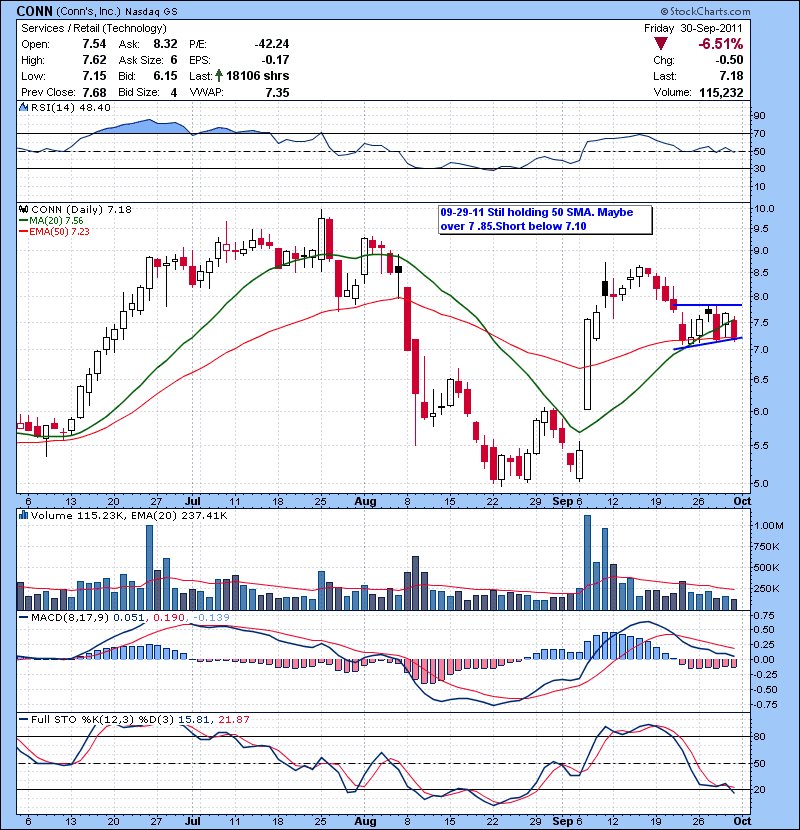The width and height of the screenshot is (800, 830).
Task: Click the Services / Retail (Technology) label
Action: pos(94,28)
